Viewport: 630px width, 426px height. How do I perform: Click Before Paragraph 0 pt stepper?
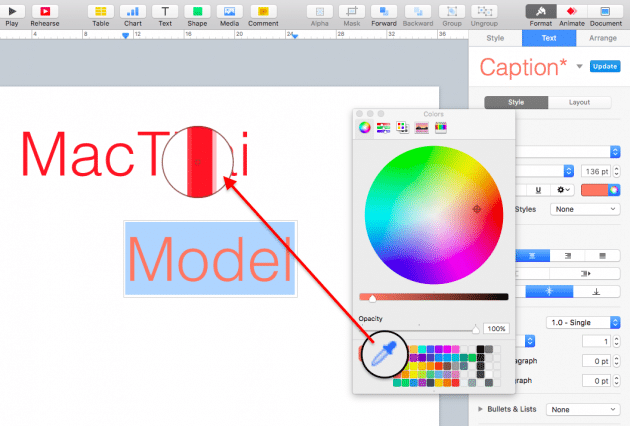pos(616,361)
